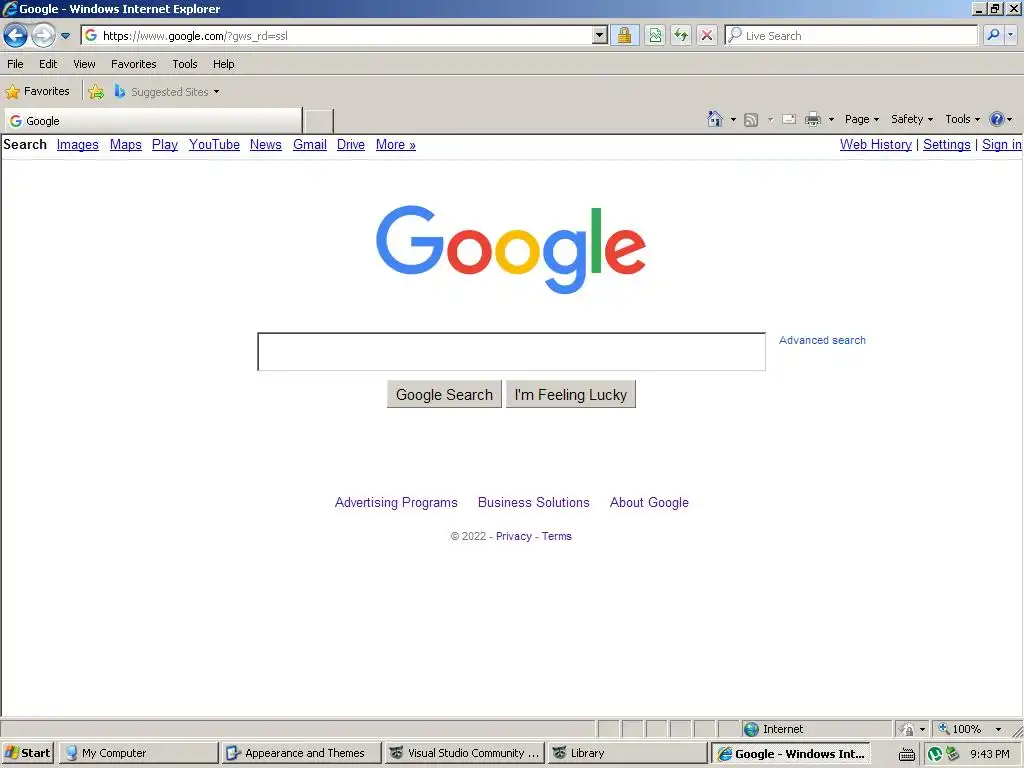The image size is (1024, 768).
Task: Open the View menu
Action: 84,64
